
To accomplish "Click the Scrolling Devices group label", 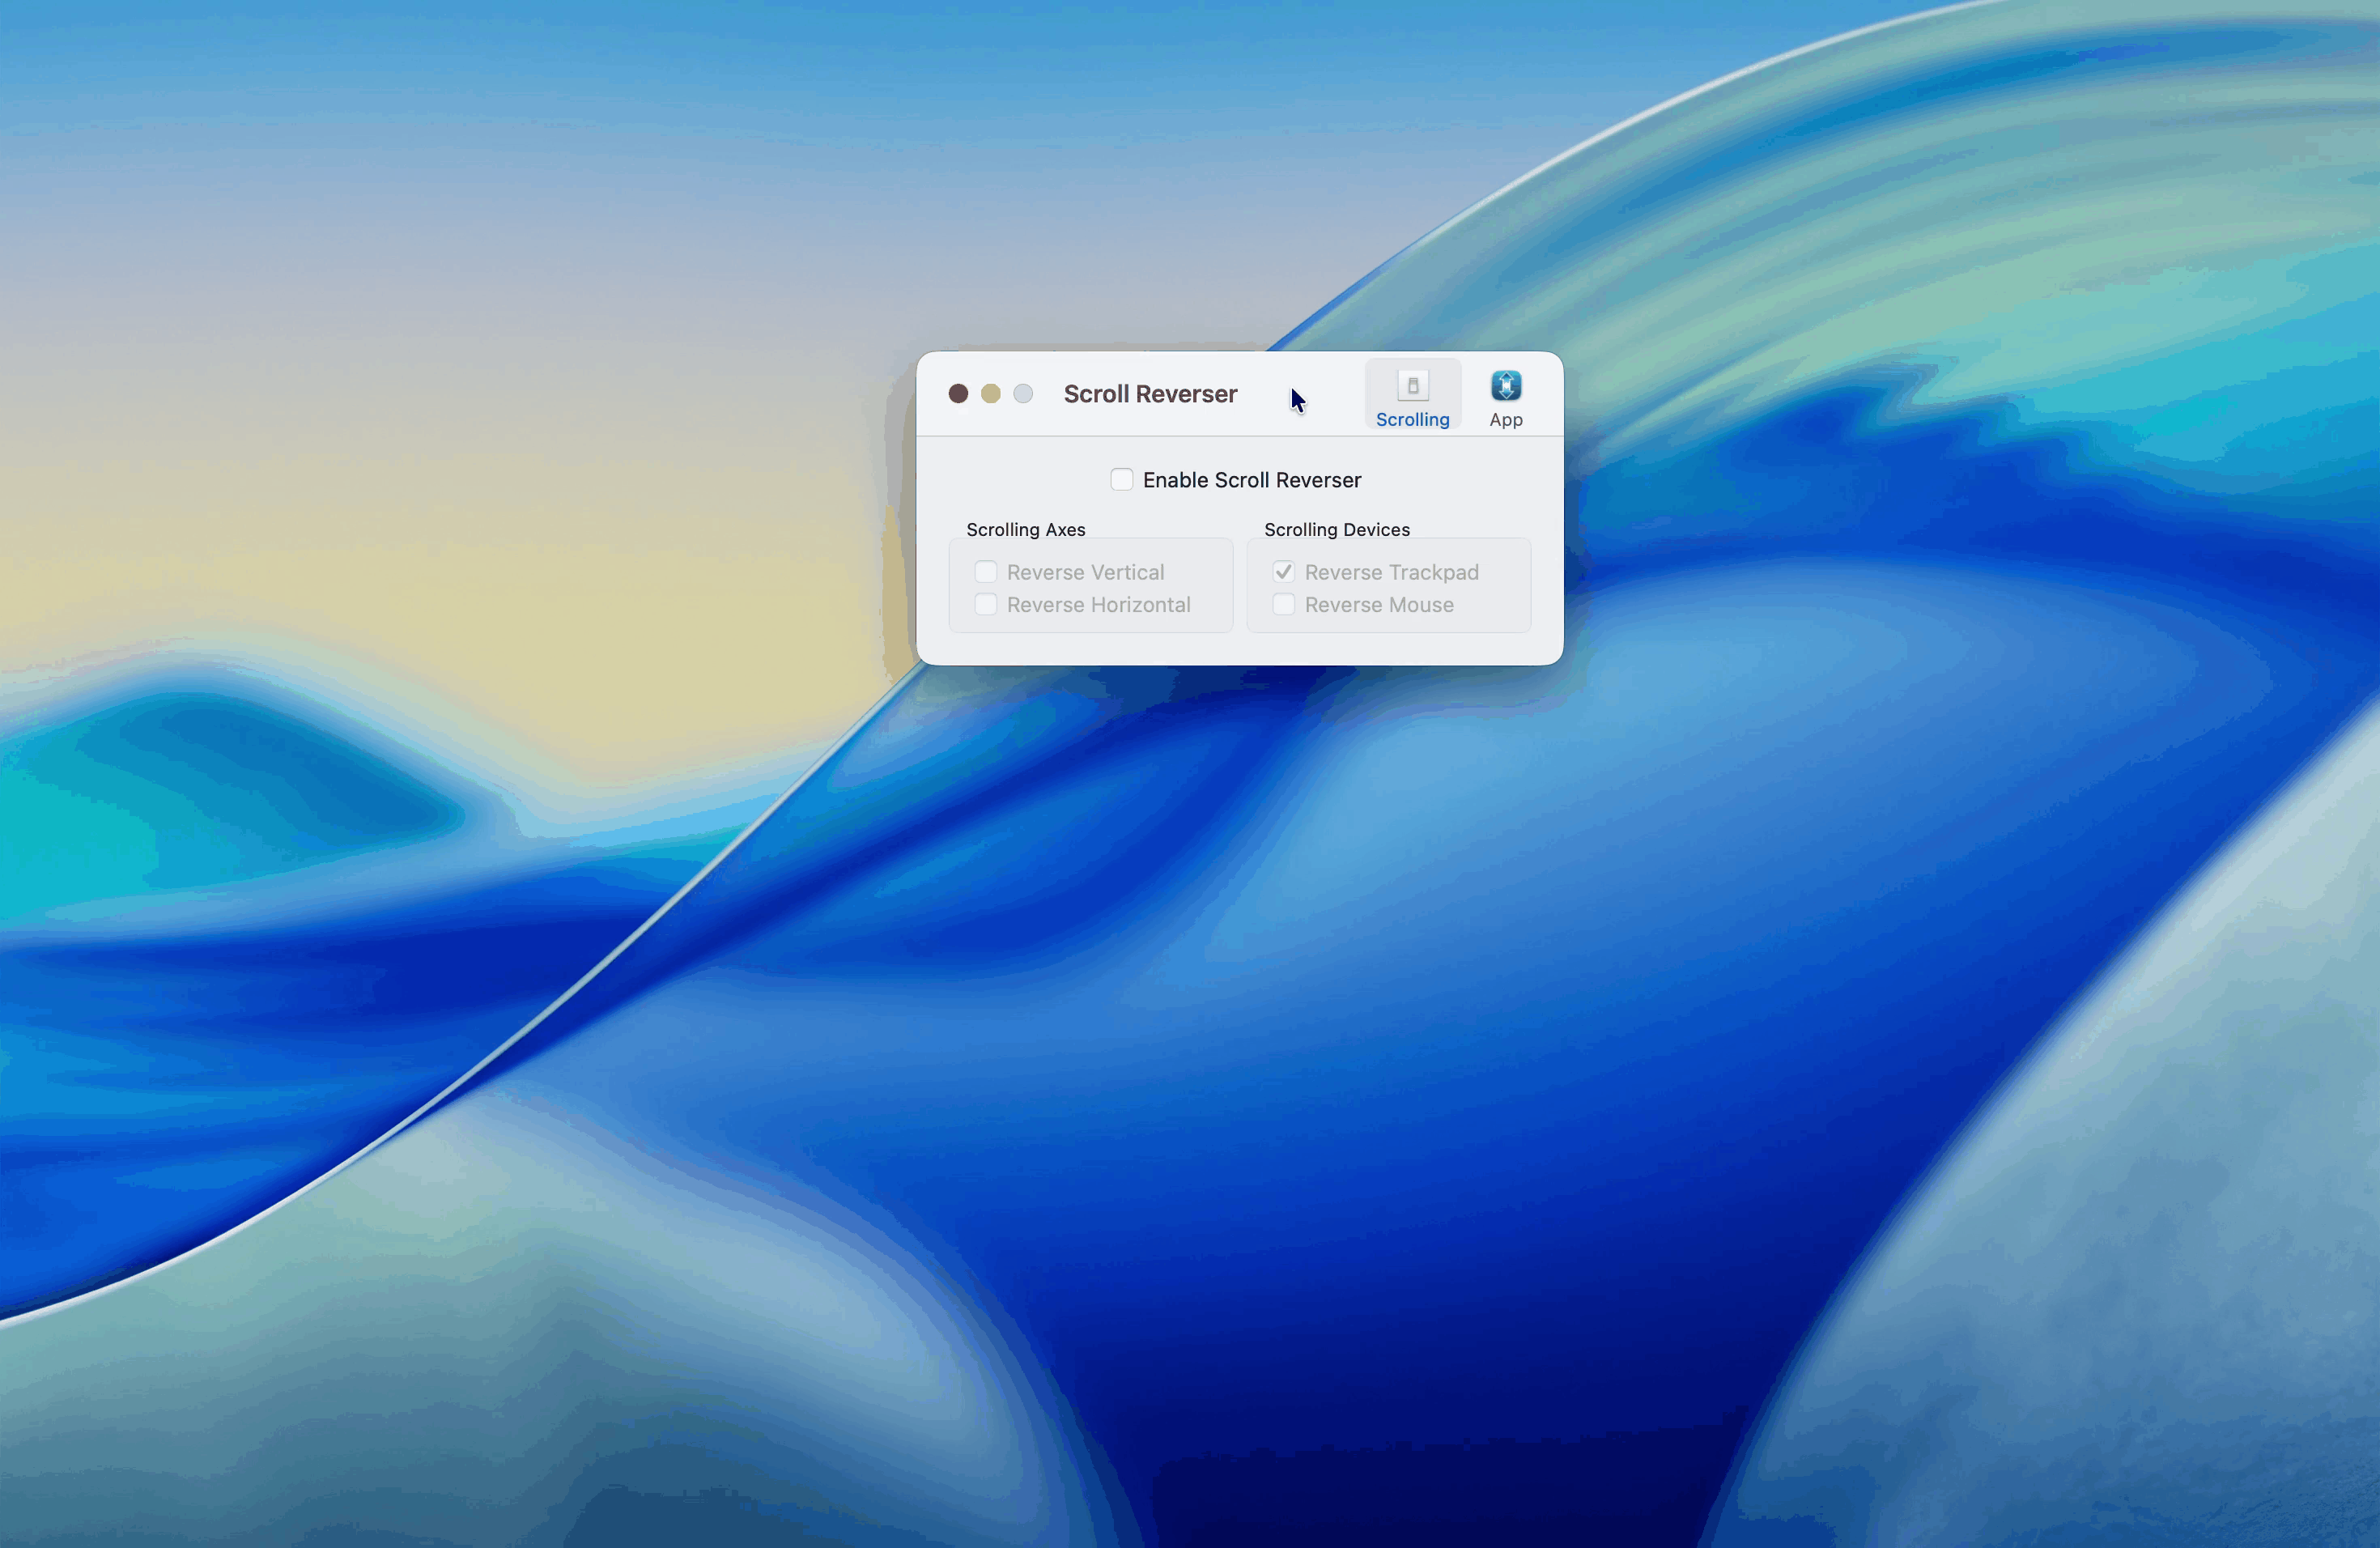I will [1336, 530].
